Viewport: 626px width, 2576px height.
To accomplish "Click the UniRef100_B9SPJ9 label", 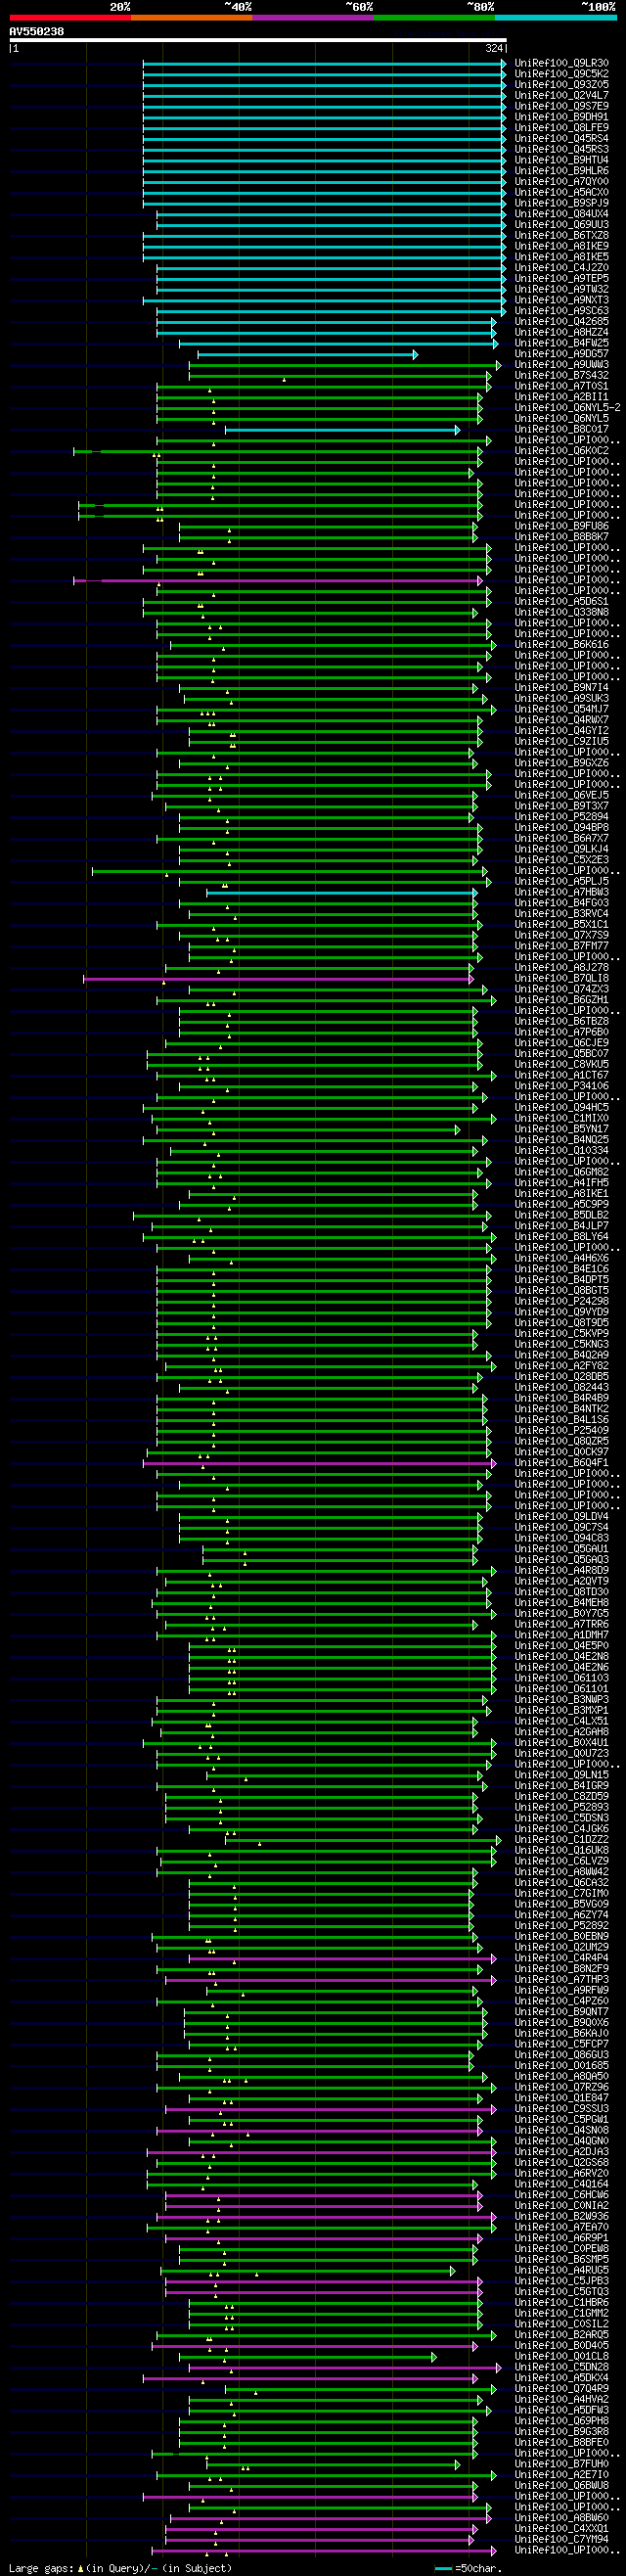I will (561, 203).
